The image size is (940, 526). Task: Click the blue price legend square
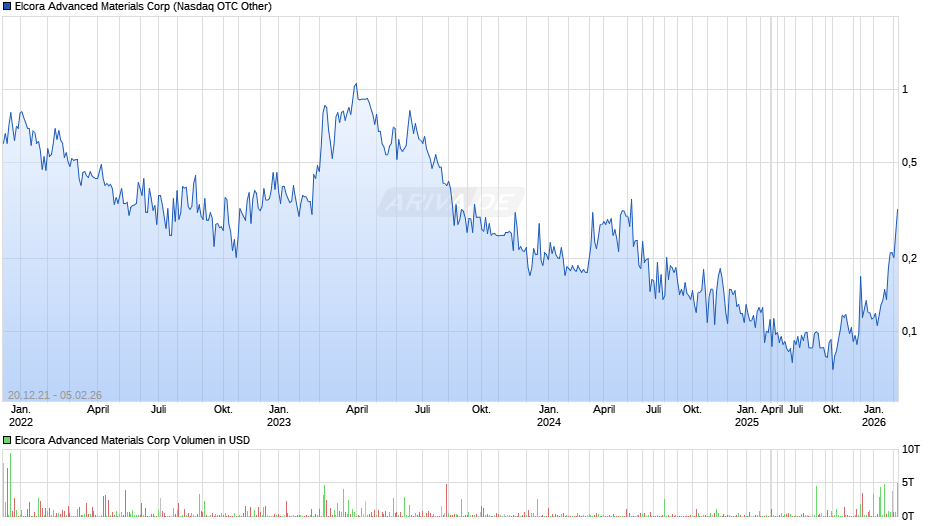[7, 7]
